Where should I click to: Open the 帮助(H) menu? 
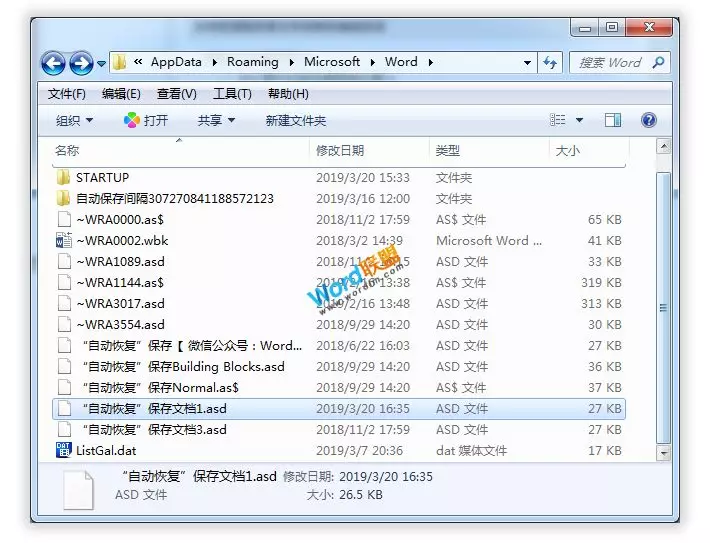pos(288,94)
